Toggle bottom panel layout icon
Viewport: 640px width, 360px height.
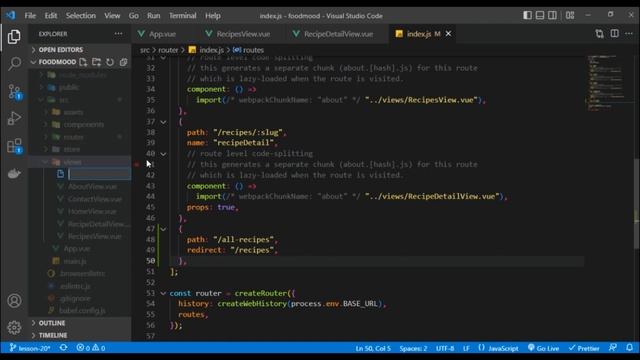540,16
